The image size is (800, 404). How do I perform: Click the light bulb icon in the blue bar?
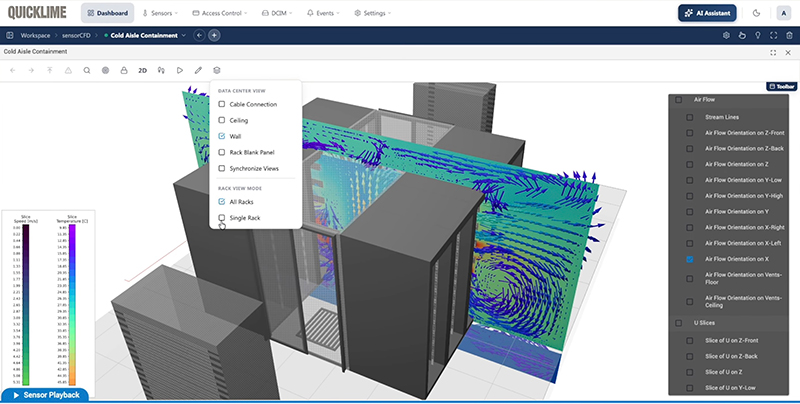[x=758, y=35]
